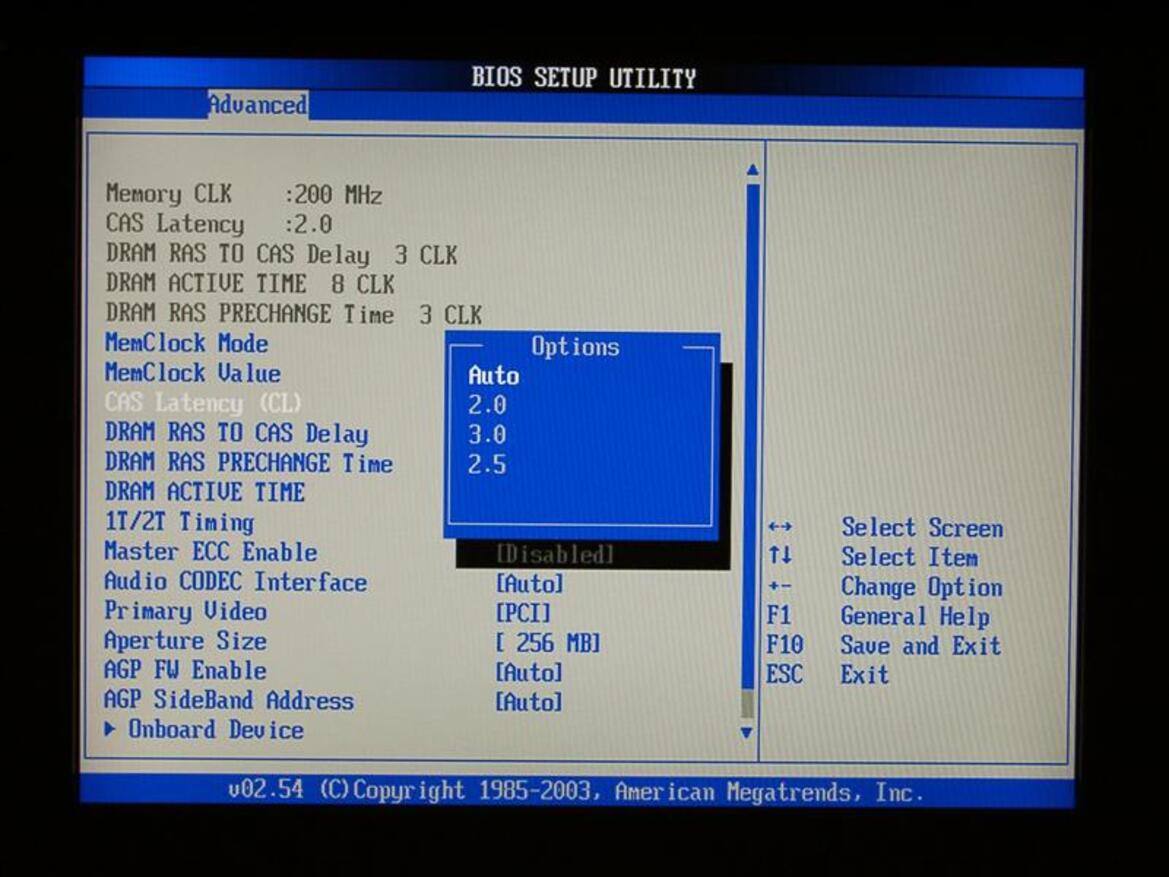Choose Auto in the Options popup
Image resolution: width=1169 pixels, height=877 pixels.
coord(494,375)
